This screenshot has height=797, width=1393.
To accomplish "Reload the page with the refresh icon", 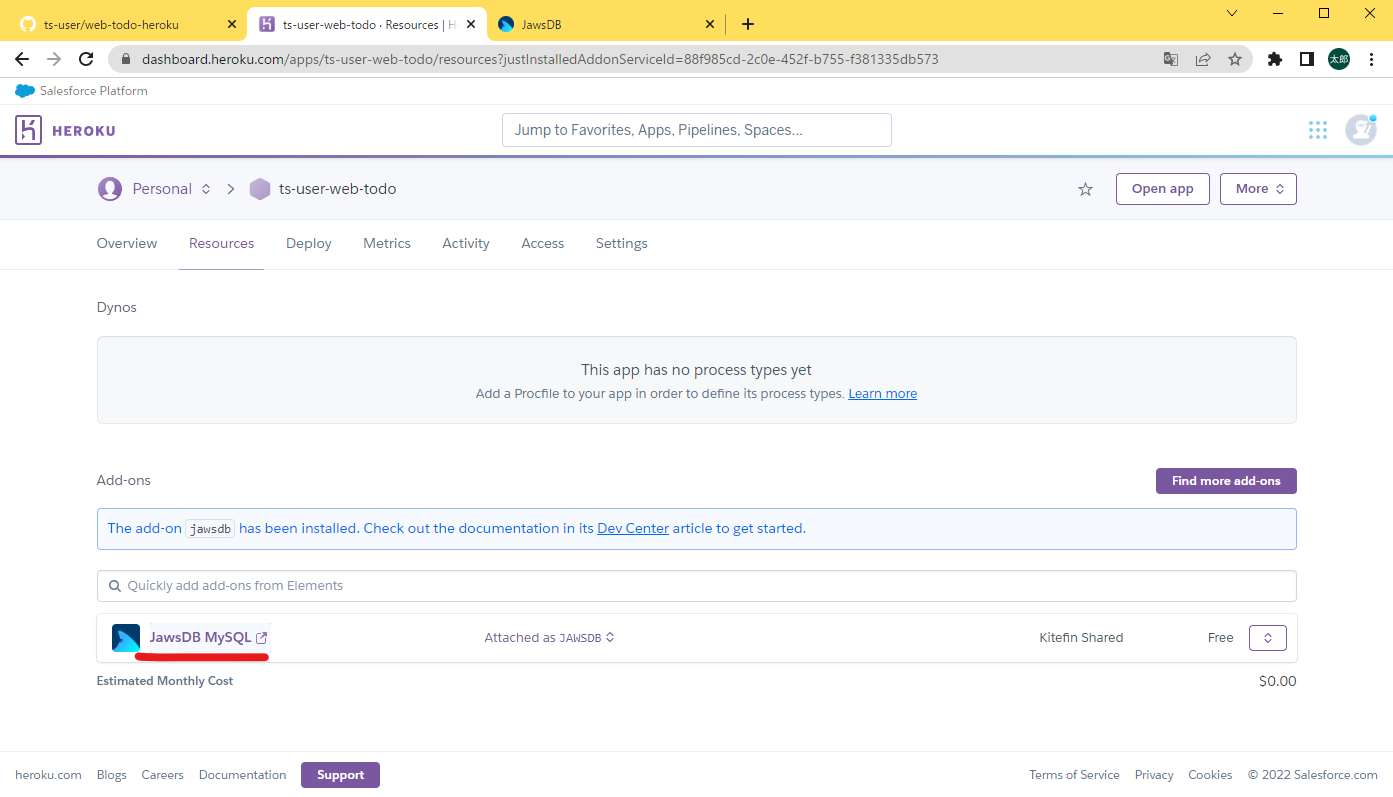I will point(86,59).
